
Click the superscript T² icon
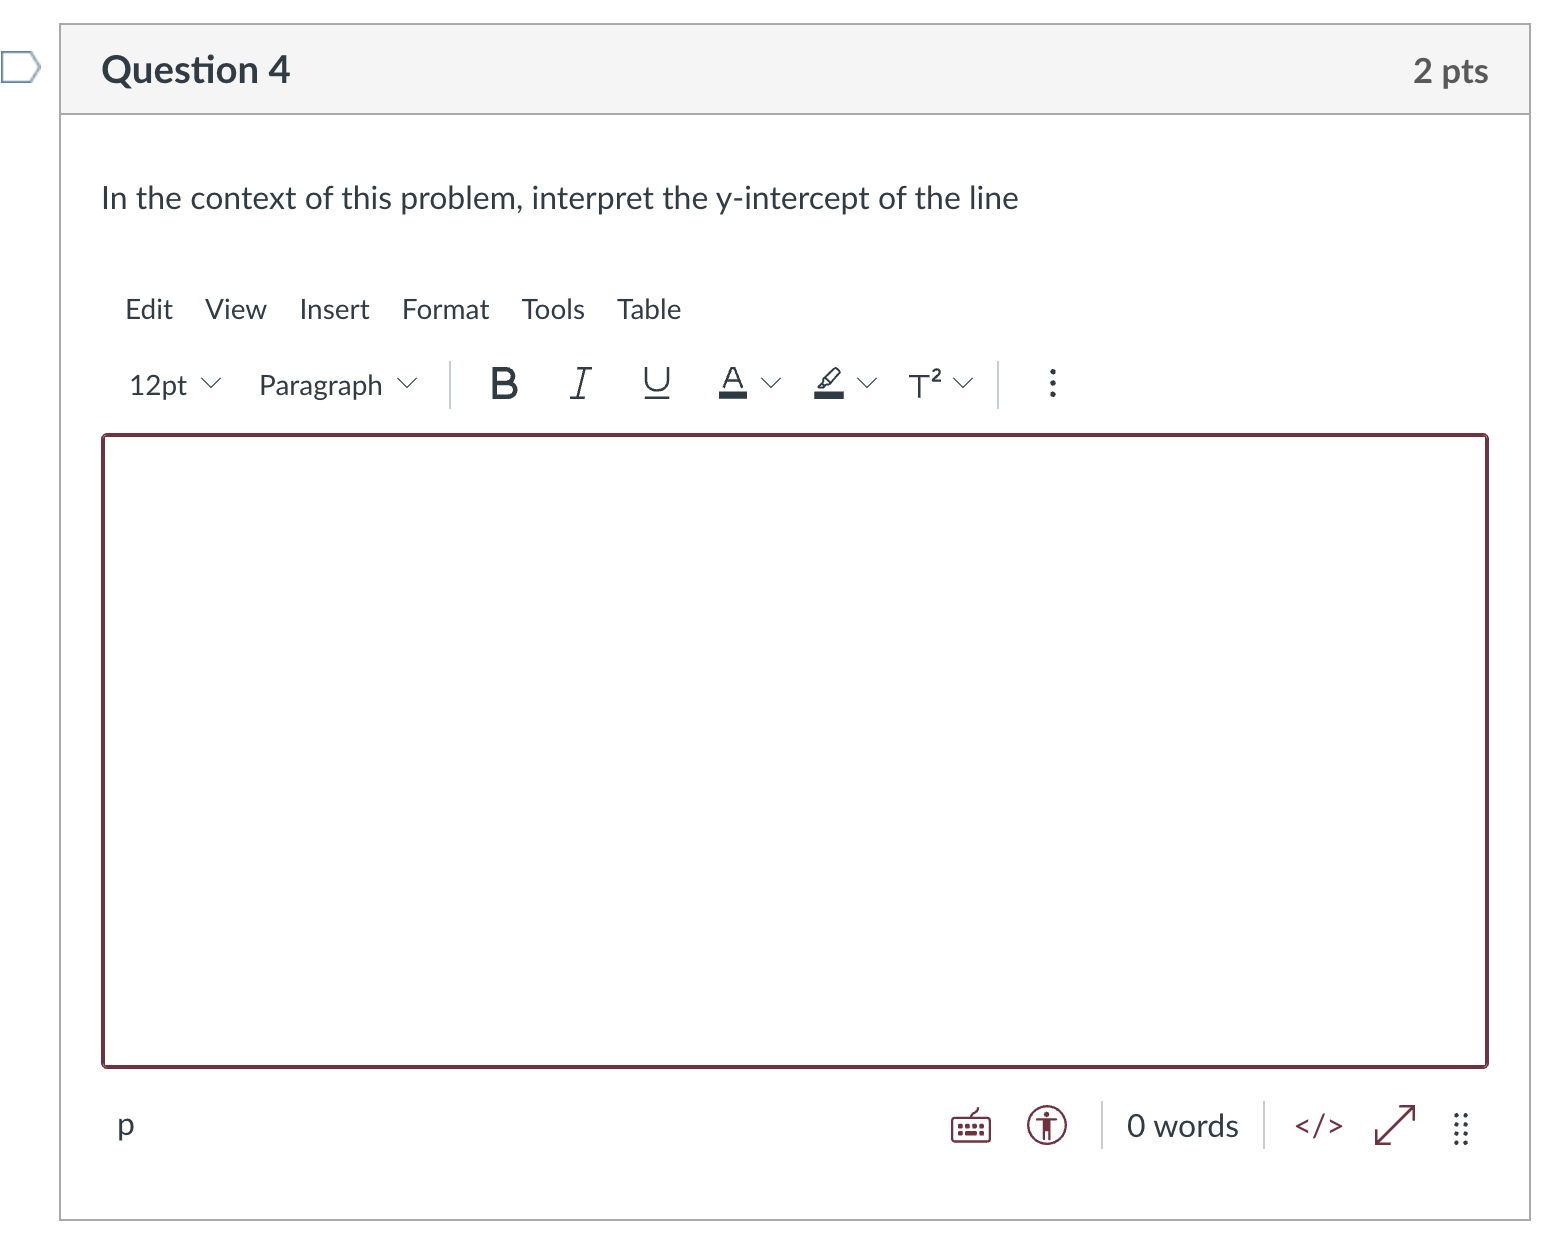924,384
